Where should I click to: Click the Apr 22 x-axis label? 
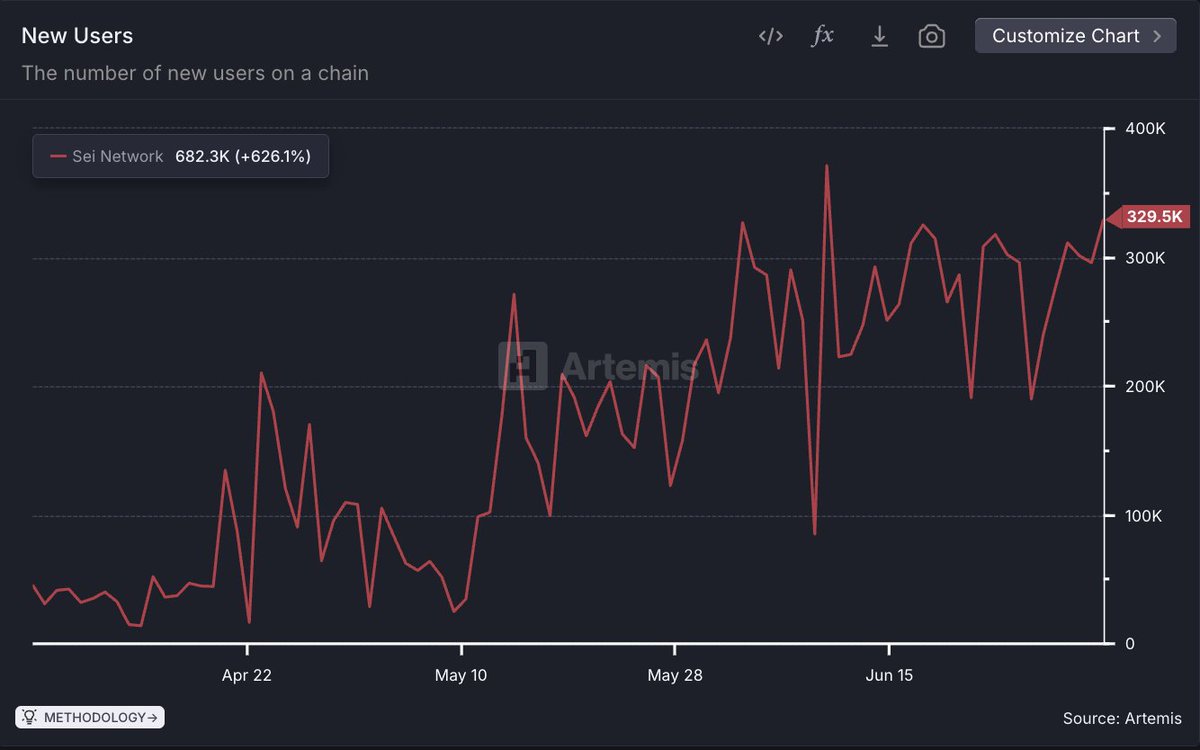(246, 675)
